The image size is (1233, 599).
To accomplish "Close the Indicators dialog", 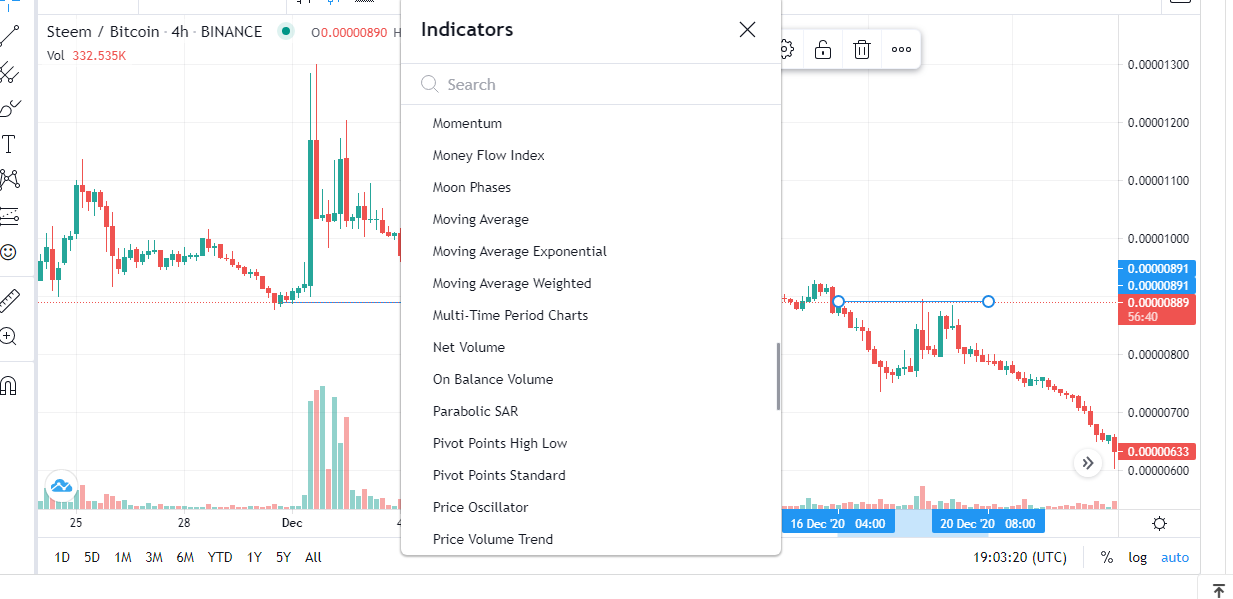I will 747,30.
